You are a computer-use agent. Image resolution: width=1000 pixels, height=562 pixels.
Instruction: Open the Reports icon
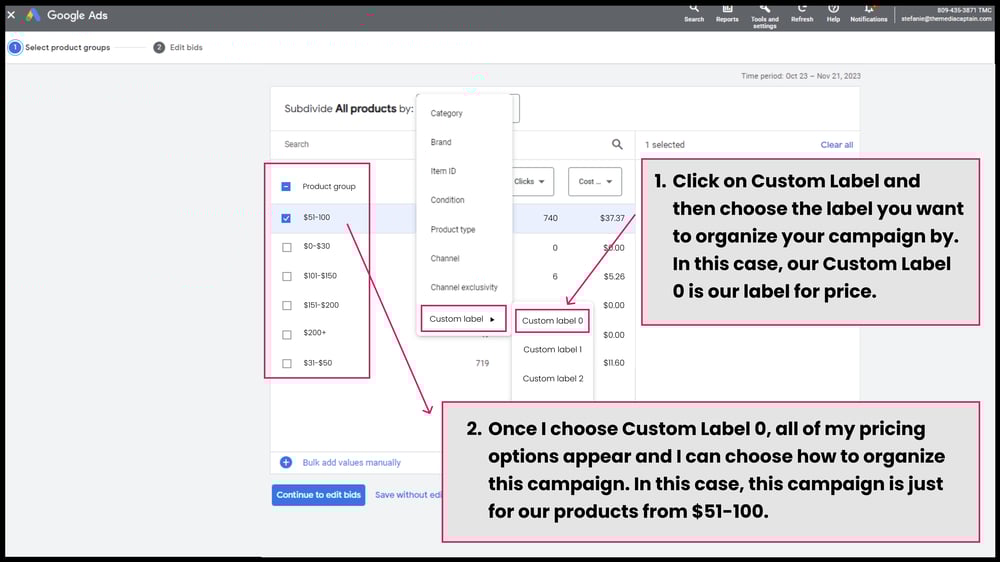point(727,13)
